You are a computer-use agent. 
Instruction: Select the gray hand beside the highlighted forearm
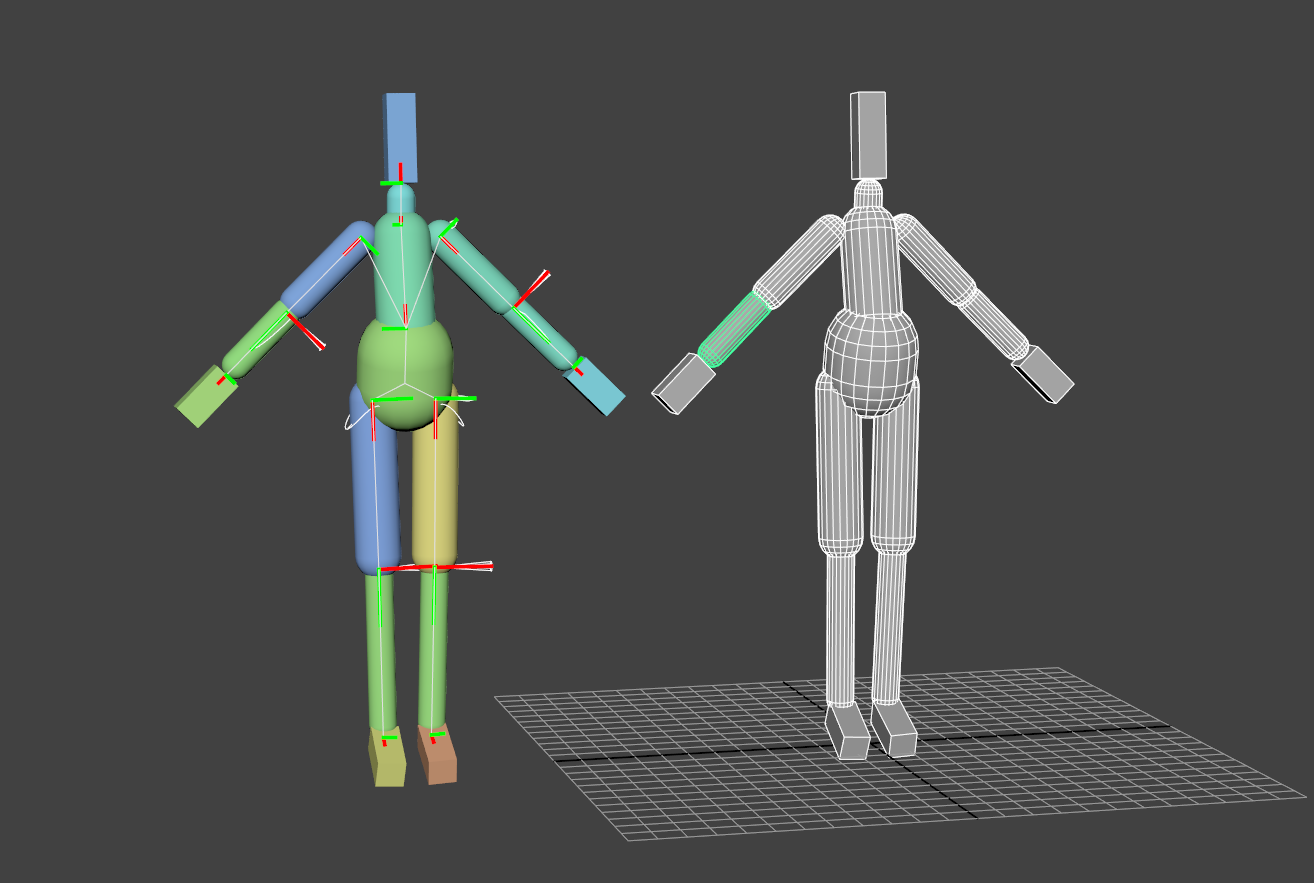[x=684, y=383]
